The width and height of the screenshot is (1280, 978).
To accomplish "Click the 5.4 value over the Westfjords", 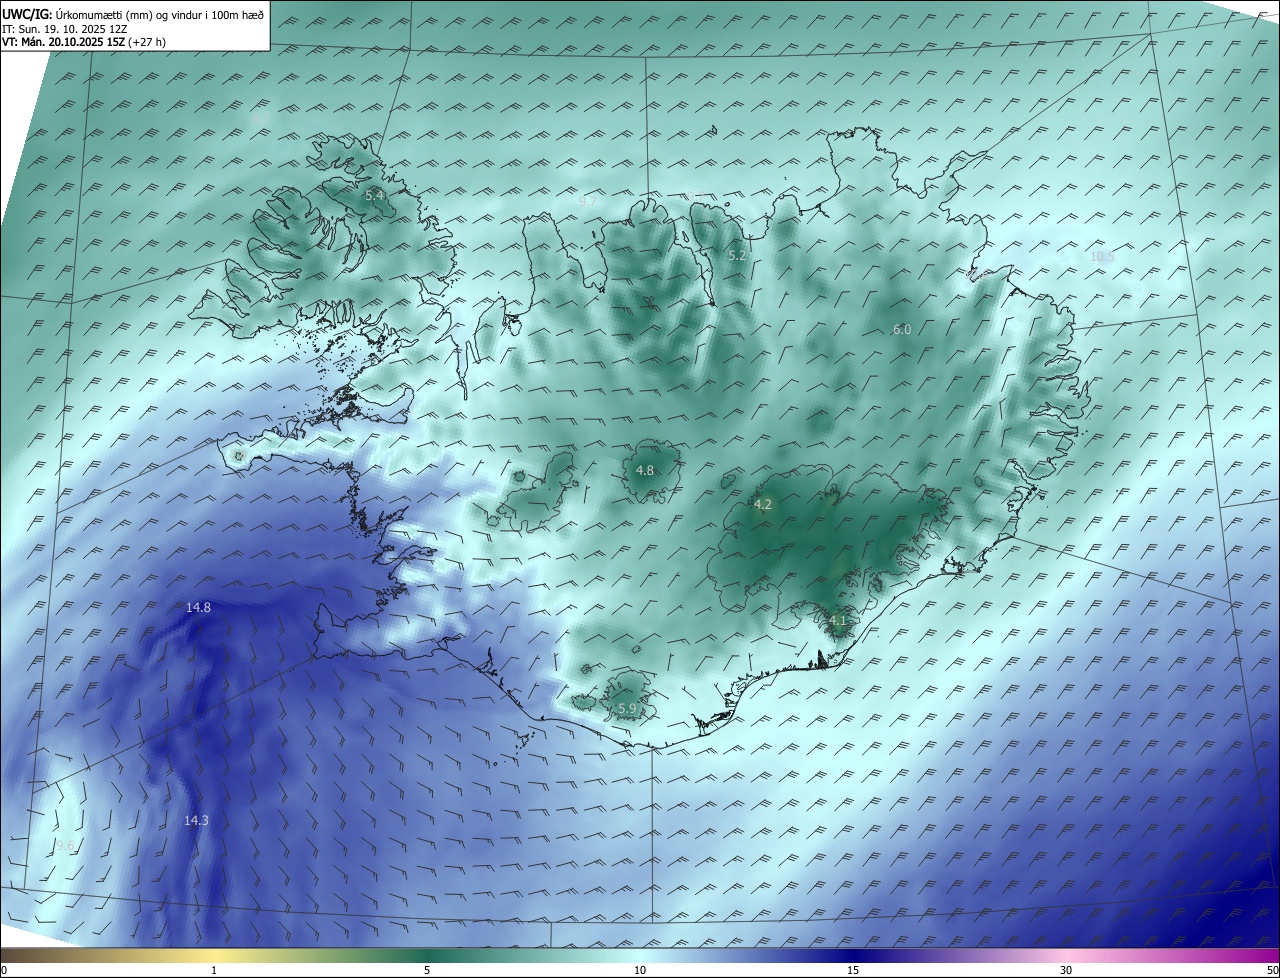I will 375,195.
